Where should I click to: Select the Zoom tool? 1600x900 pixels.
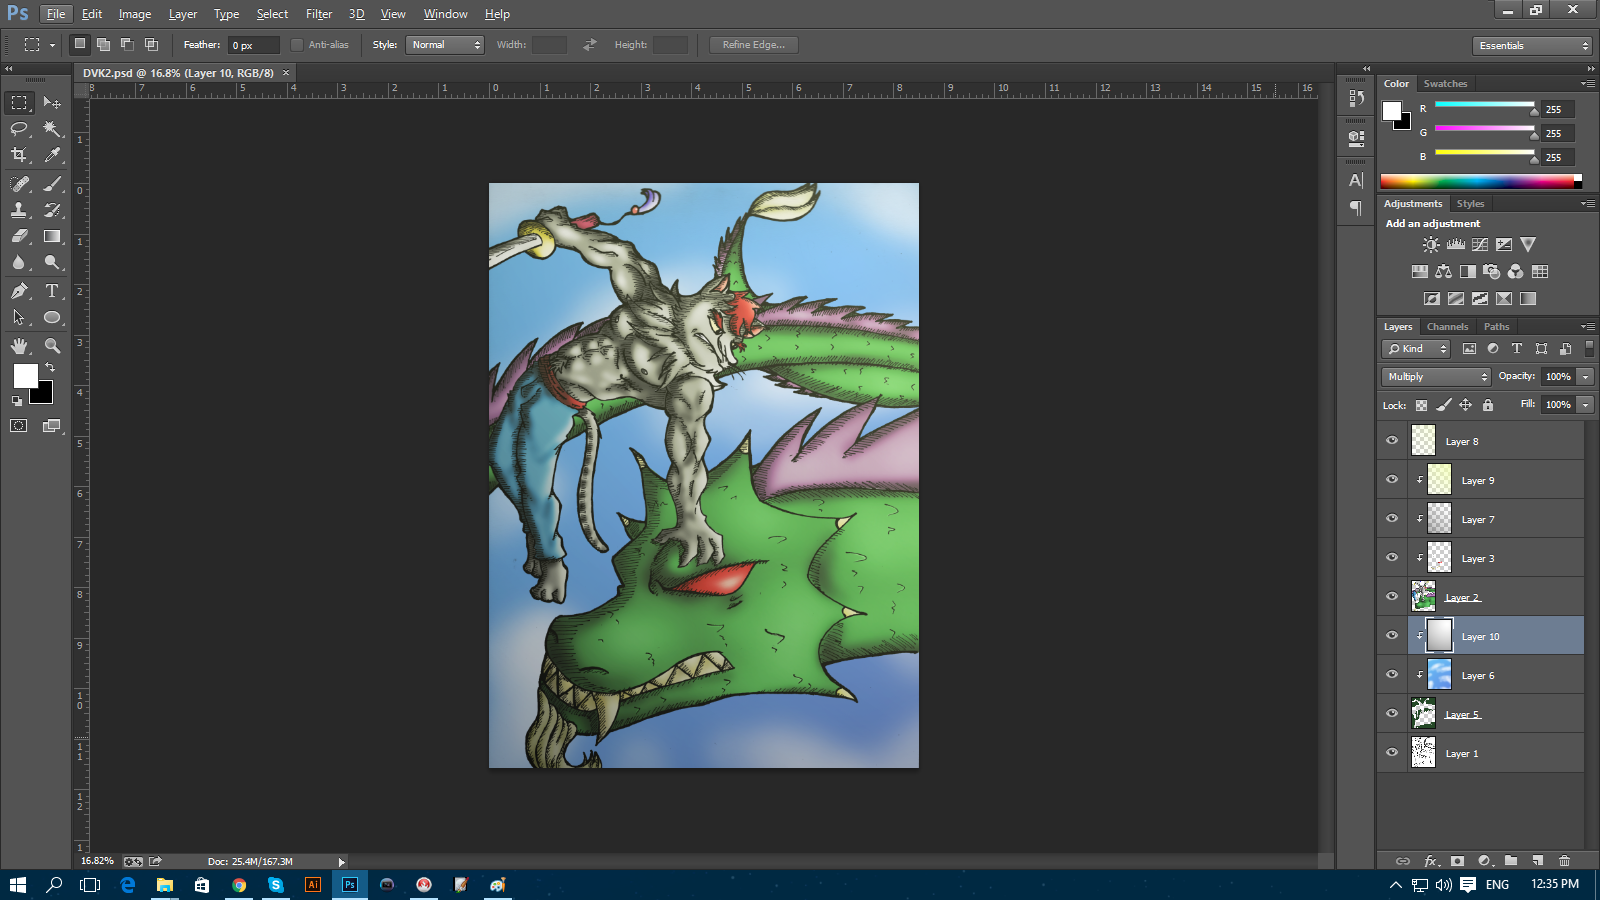coord(52,346)
